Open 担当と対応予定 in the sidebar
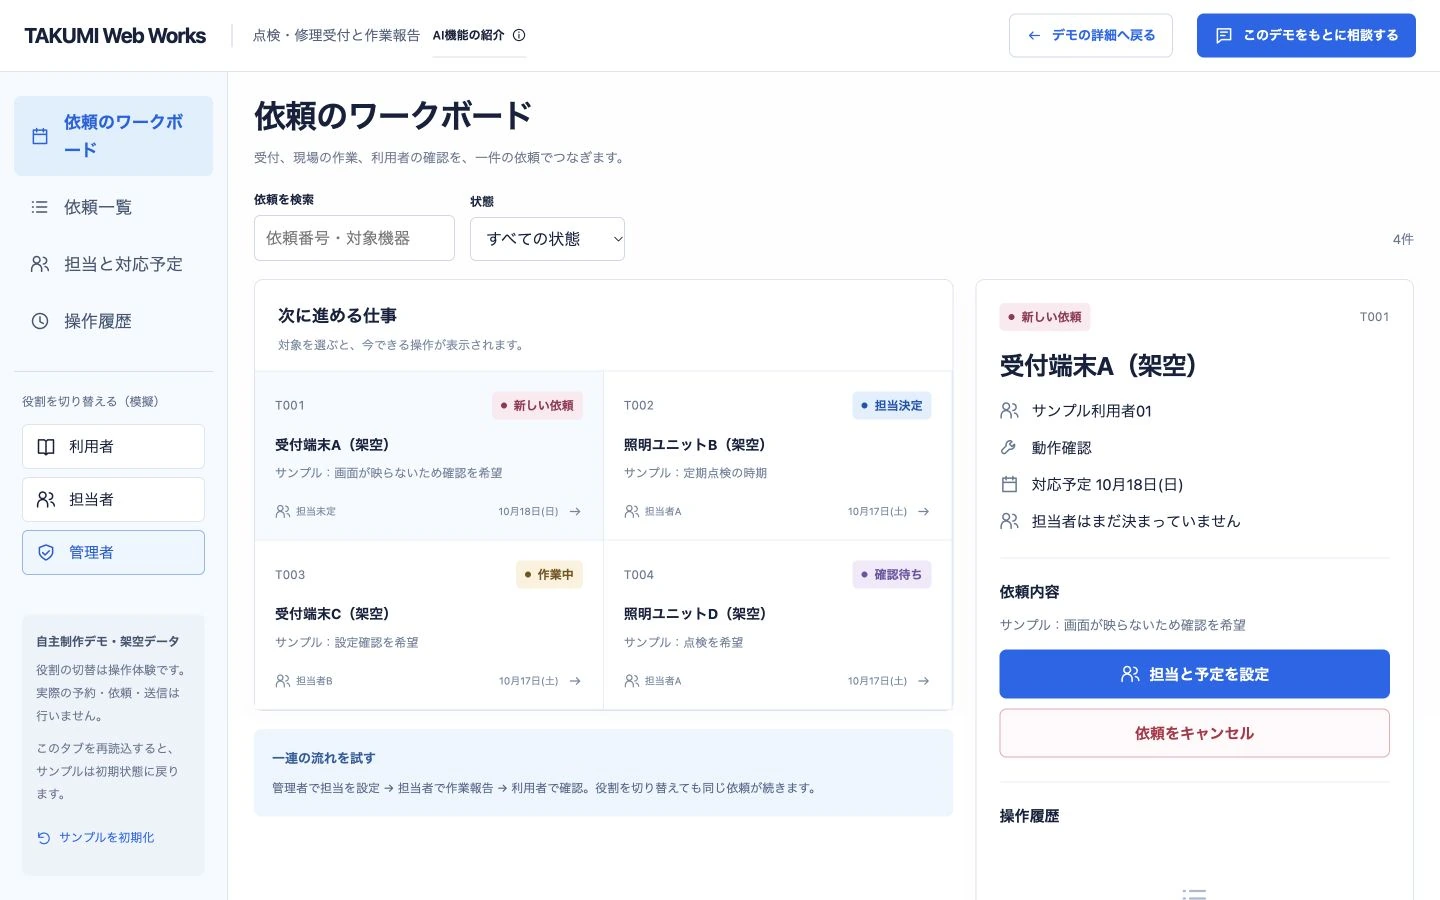The width and height of the screenshot is (1440, 900). (113, 264)
